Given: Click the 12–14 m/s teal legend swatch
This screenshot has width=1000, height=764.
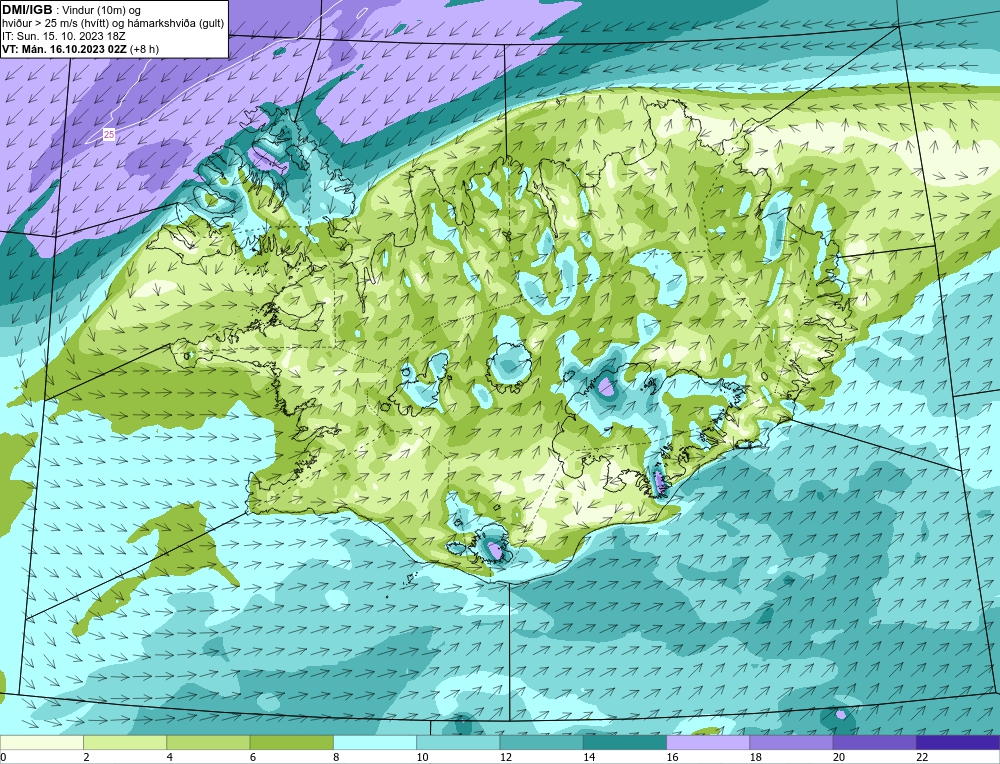Looking at the screenshot, I should click(x=541, y=742).
